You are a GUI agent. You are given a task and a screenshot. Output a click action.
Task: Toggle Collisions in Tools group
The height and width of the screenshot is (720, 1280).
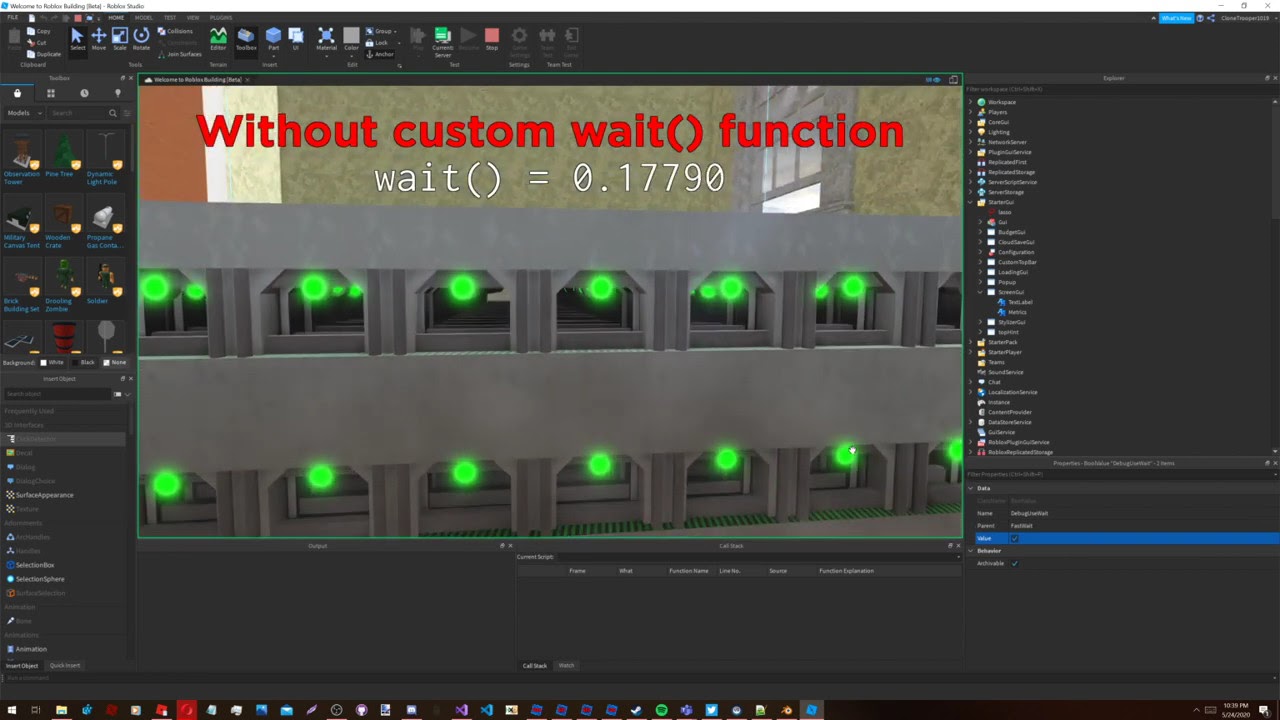[x=175, y=31]
